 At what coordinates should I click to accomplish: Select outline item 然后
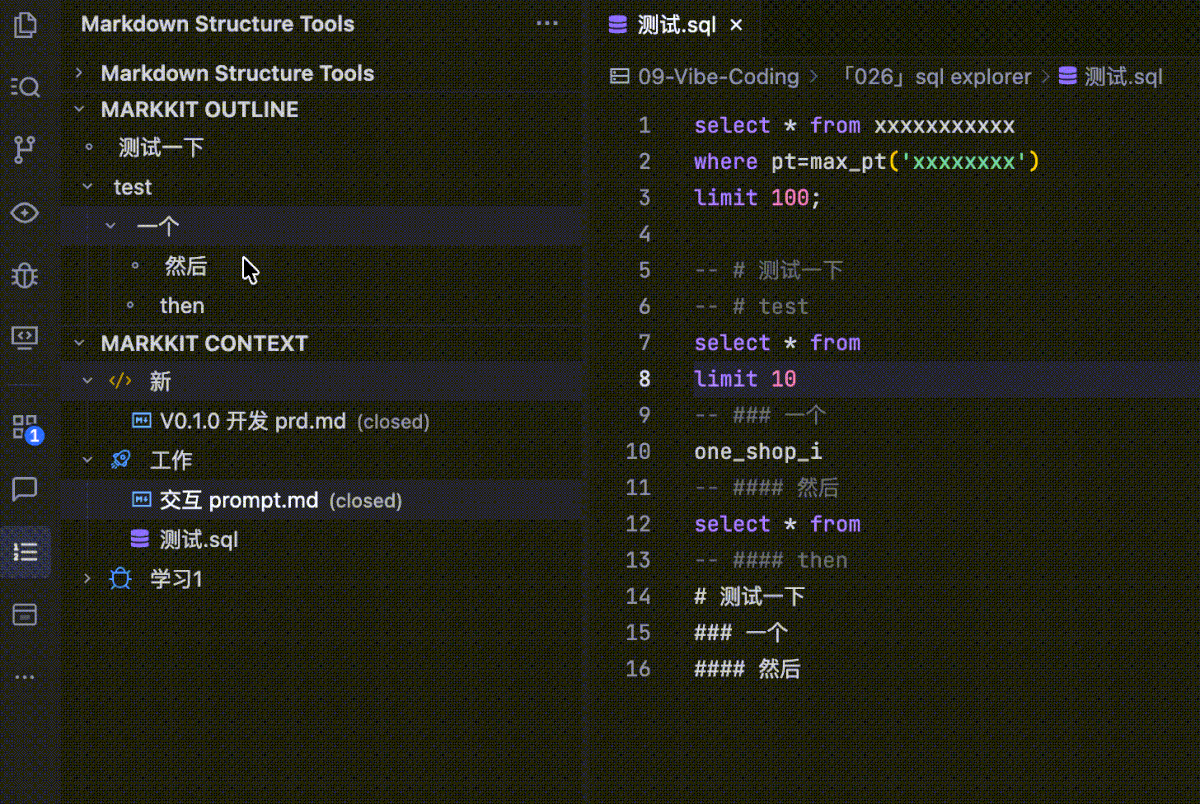(186, 266)
